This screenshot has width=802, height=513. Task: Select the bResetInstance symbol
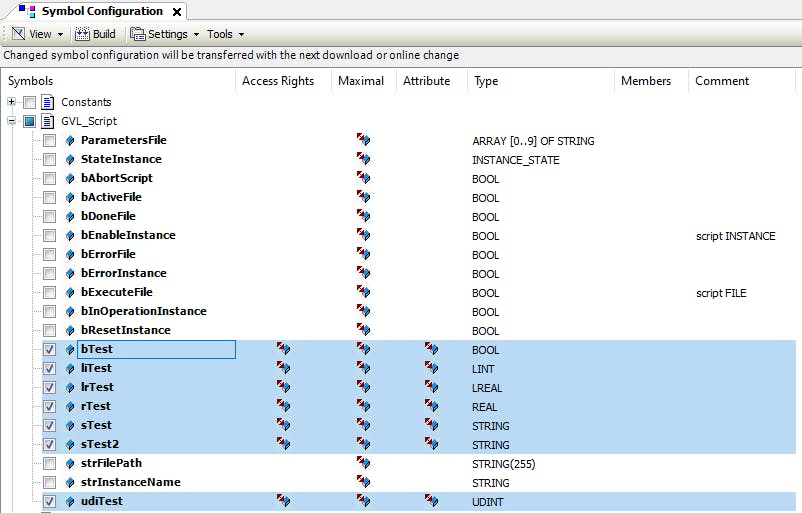coord(126,330)
